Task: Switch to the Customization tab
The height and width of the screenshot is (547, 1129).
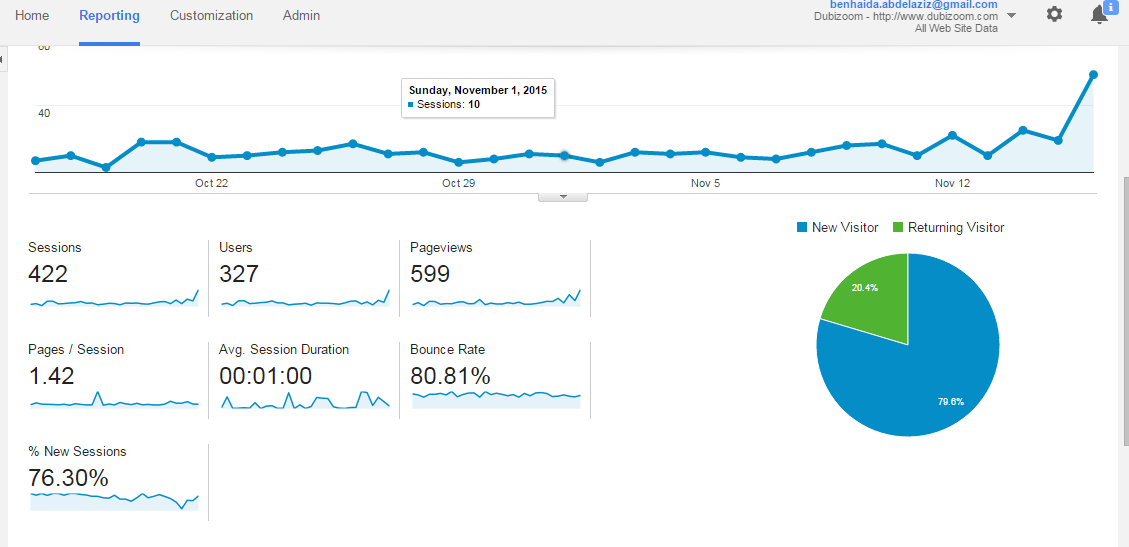Action: (212, 15)
